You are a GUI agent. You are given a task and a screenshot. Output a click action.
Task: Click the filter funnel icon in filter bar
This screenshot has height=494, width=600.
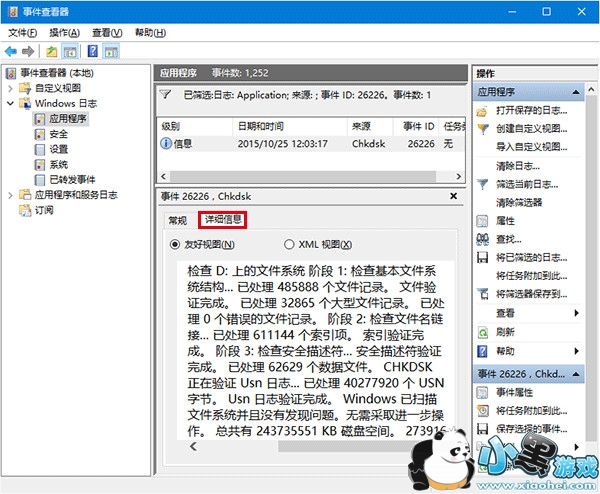pos(165,94)
